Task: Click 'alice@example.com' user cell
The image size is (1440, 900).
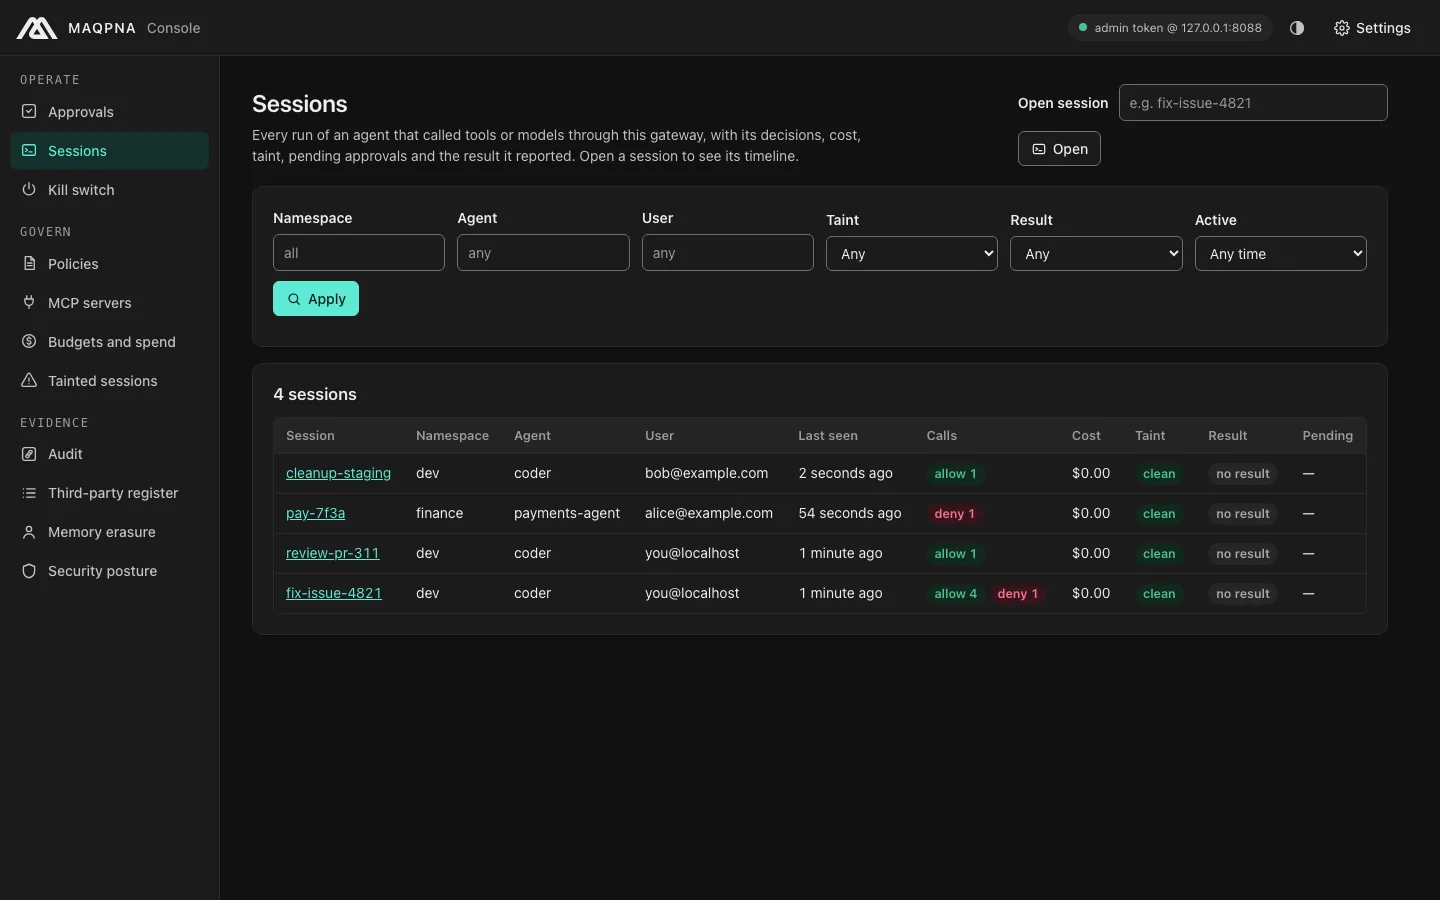Action: [x=709, y=513]
